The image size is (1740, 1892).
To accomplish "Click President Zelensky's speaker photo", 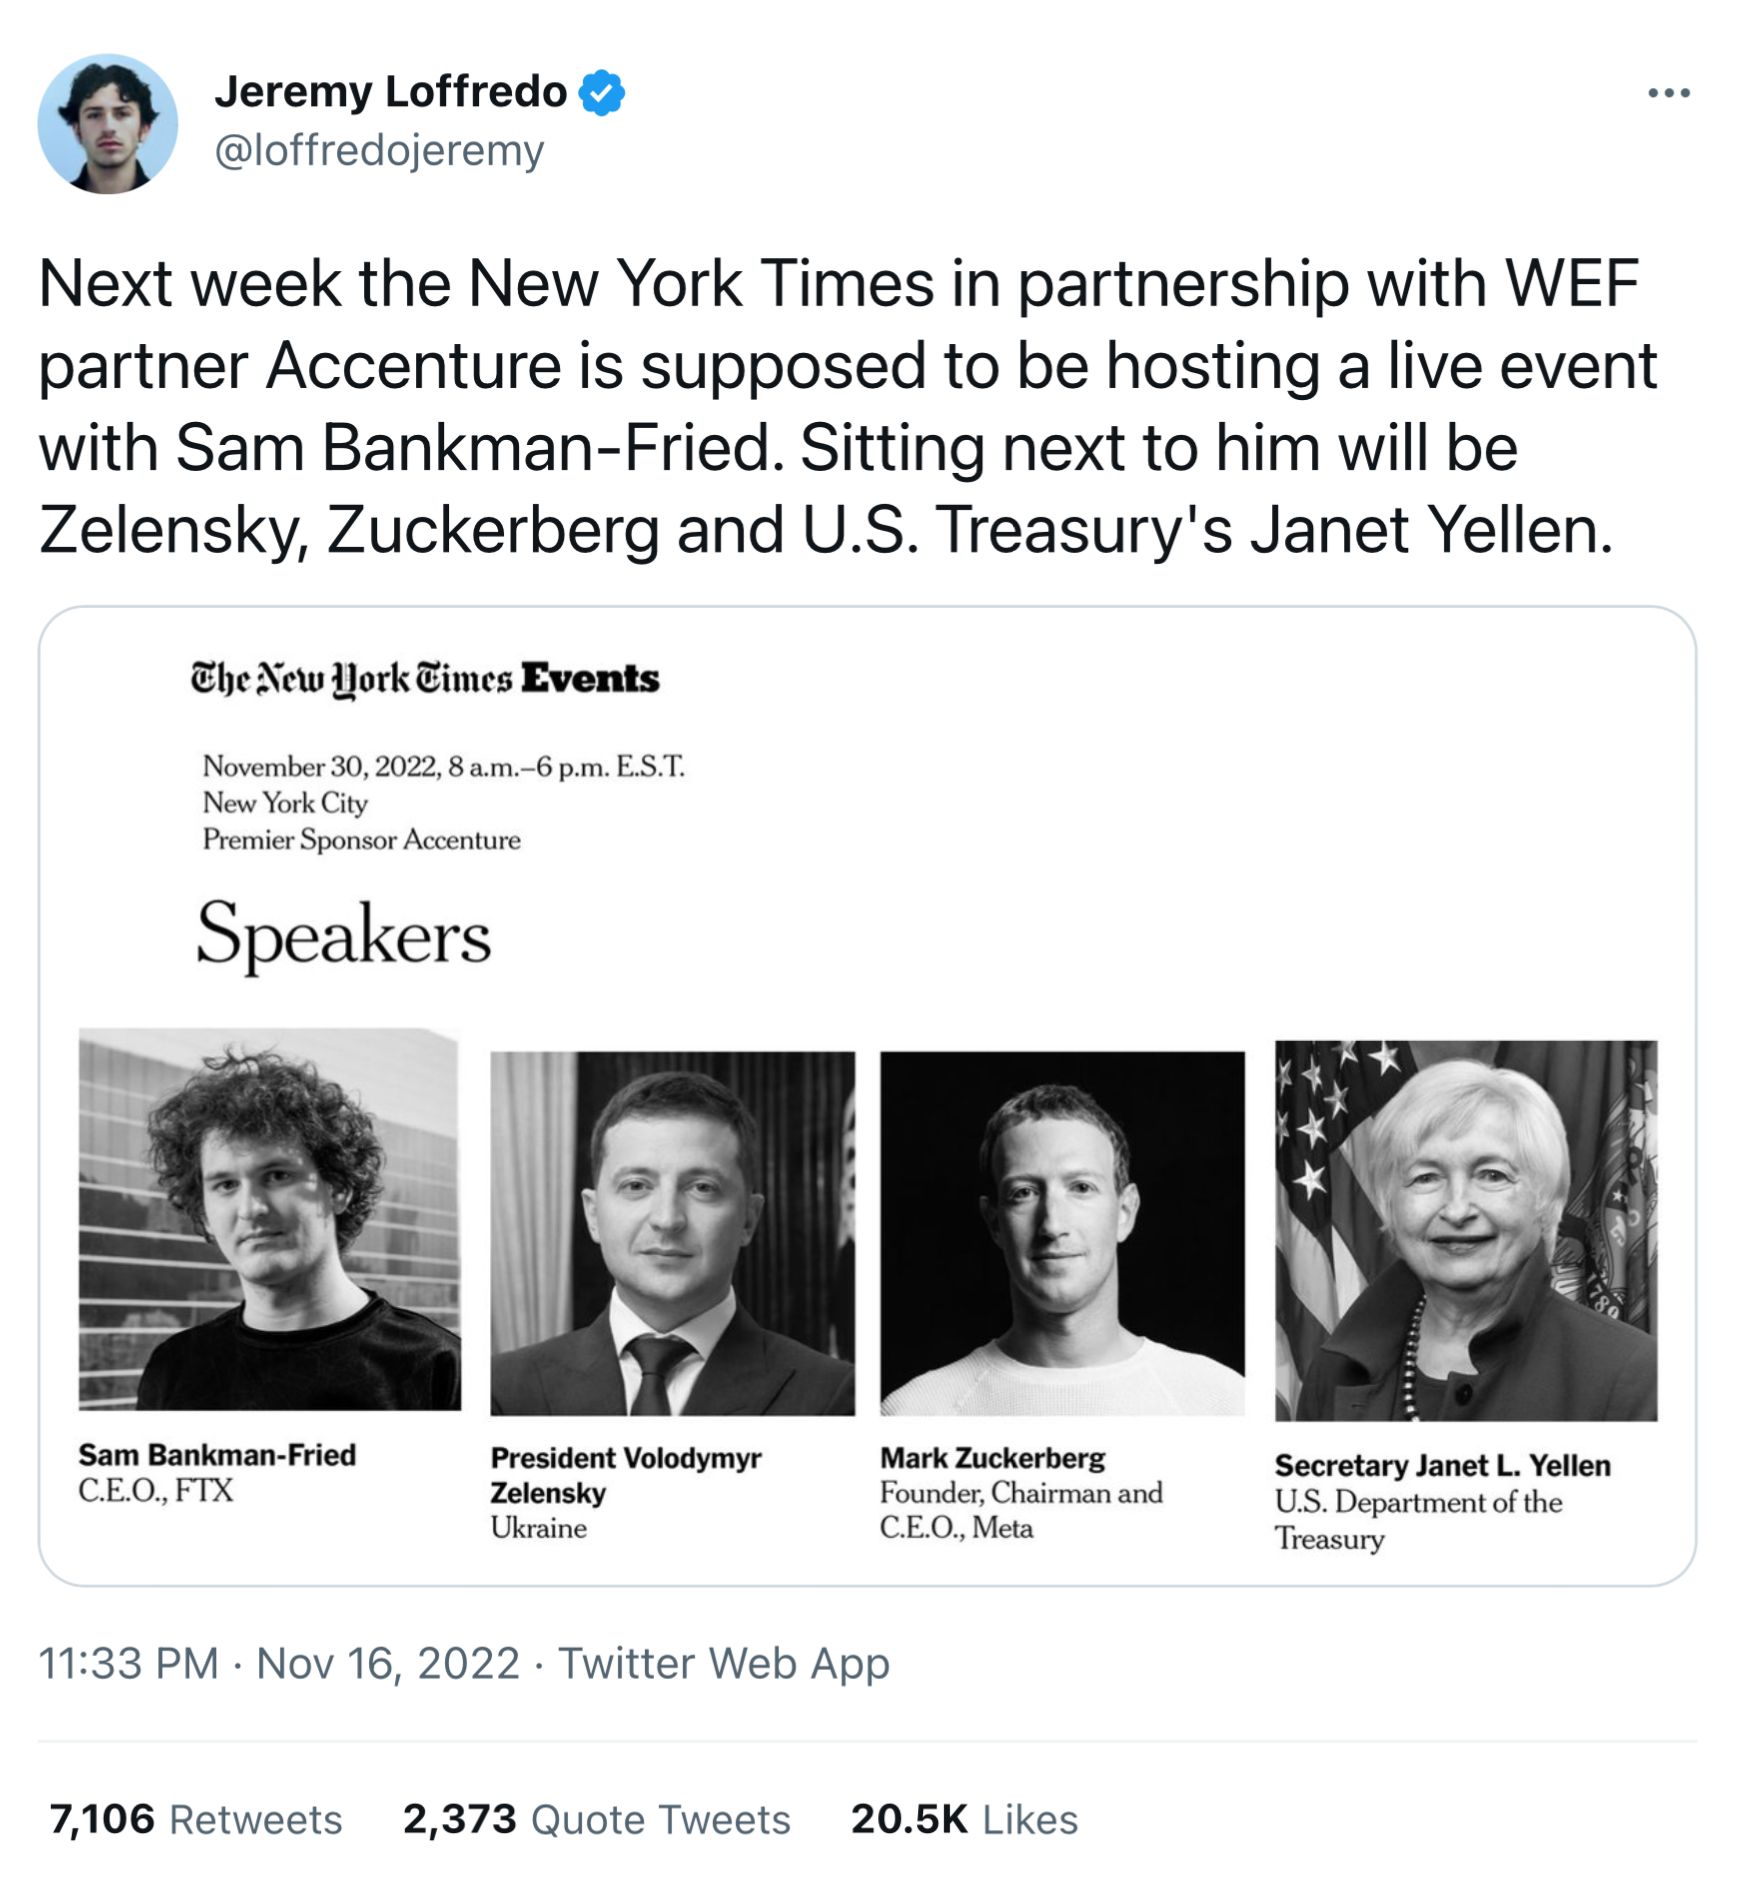I will click(672, 1233).
